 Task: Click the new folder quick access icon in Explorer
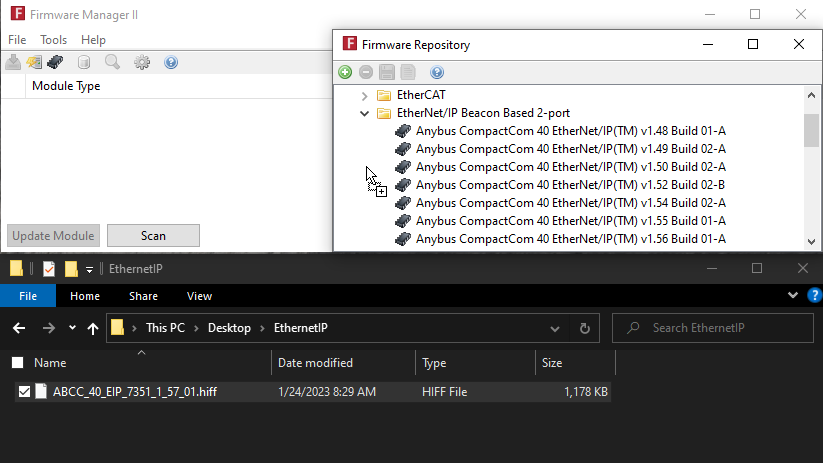click(71, 269)
